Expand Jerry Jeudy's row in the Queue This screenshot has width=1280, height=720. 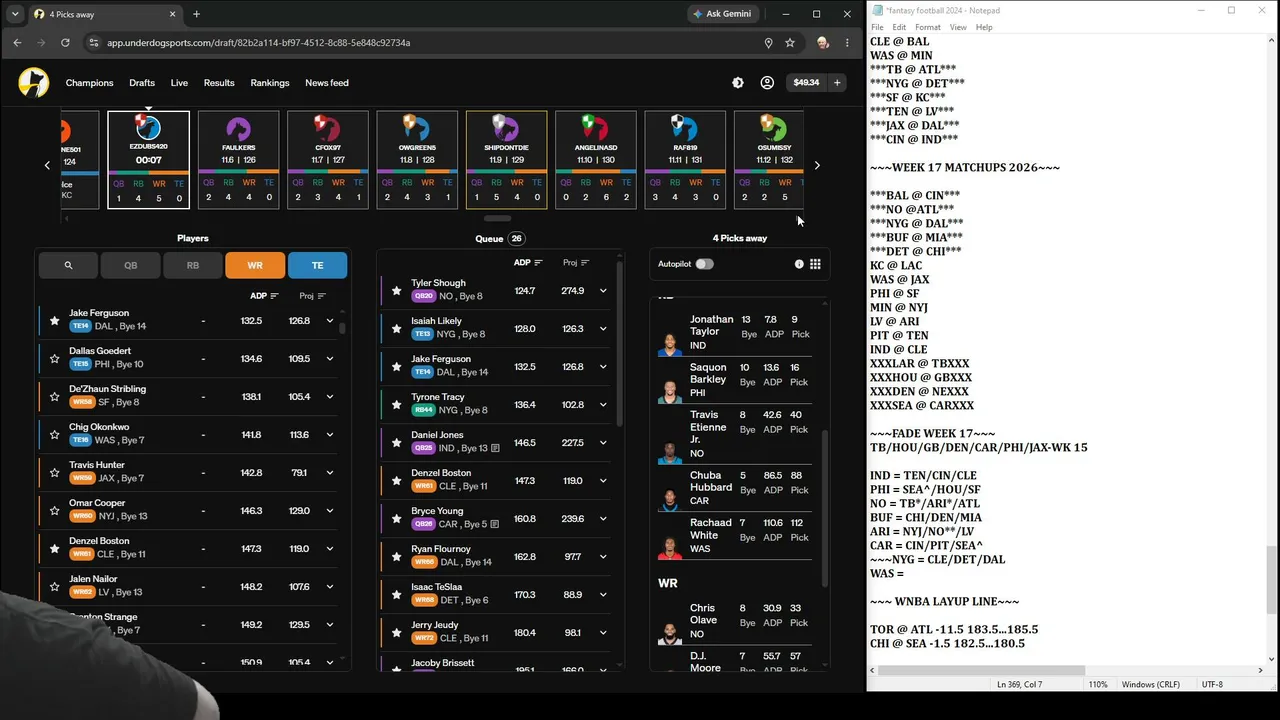pyautogui.click(x=603, y=633)
